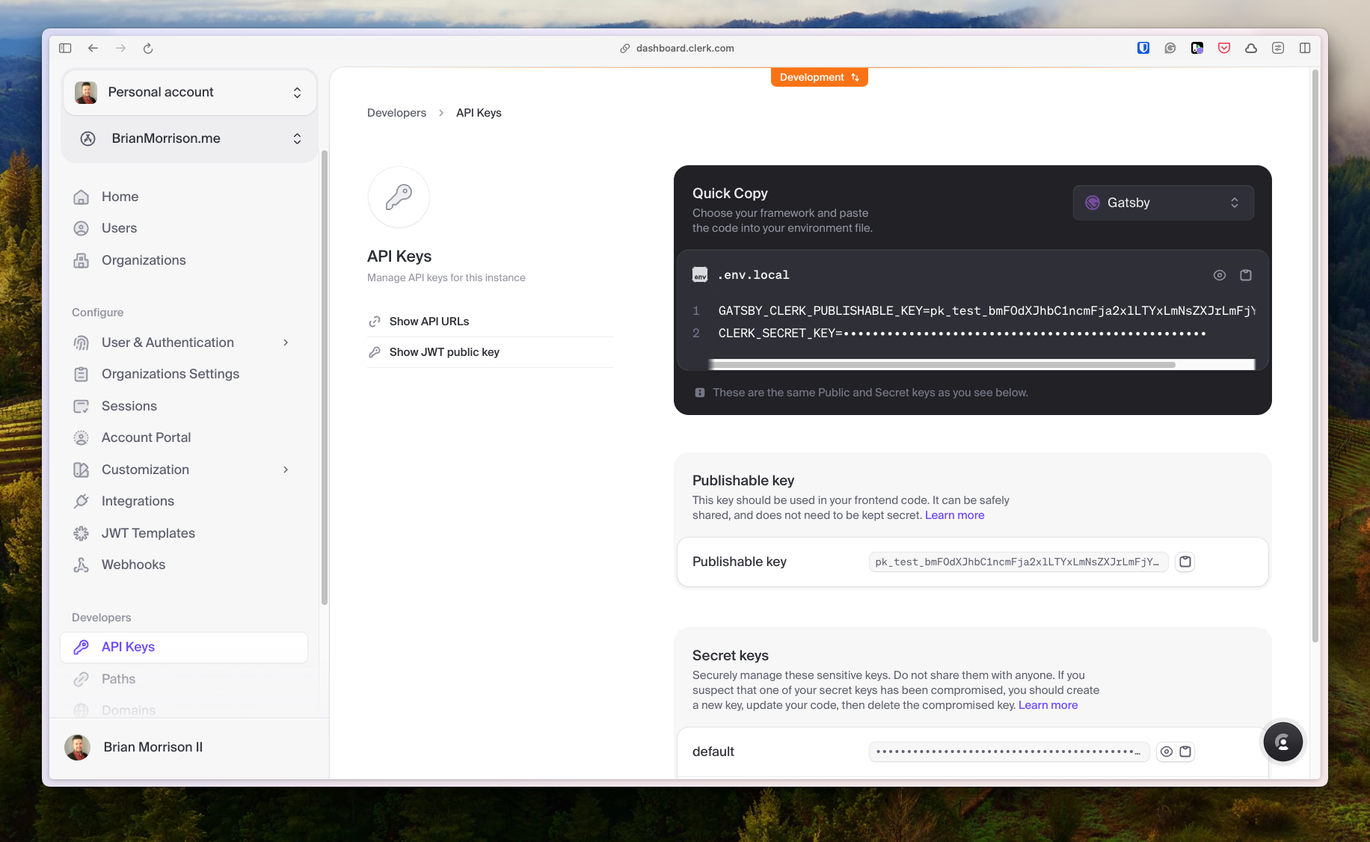Image resolution: width=1370 pixels, height=842 pixels.
Task: Copy the default secret key
Action: [x=1185, y=751]
